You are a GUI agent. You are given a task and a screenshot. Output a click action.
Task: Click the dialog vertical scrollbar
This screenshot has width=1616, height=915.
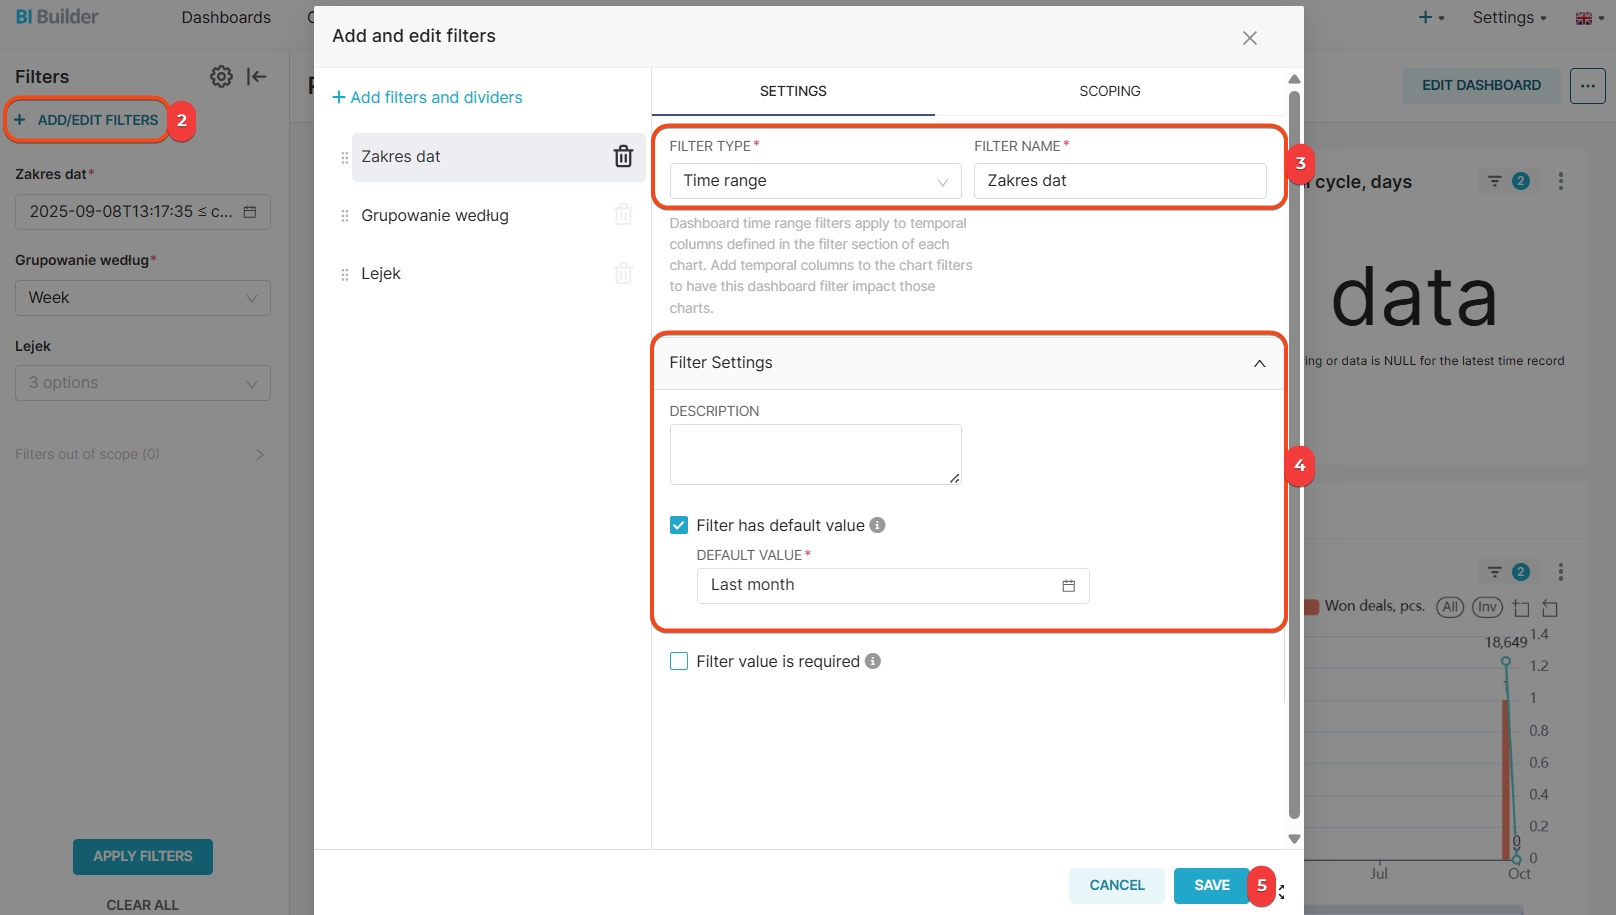point(1294,450)
